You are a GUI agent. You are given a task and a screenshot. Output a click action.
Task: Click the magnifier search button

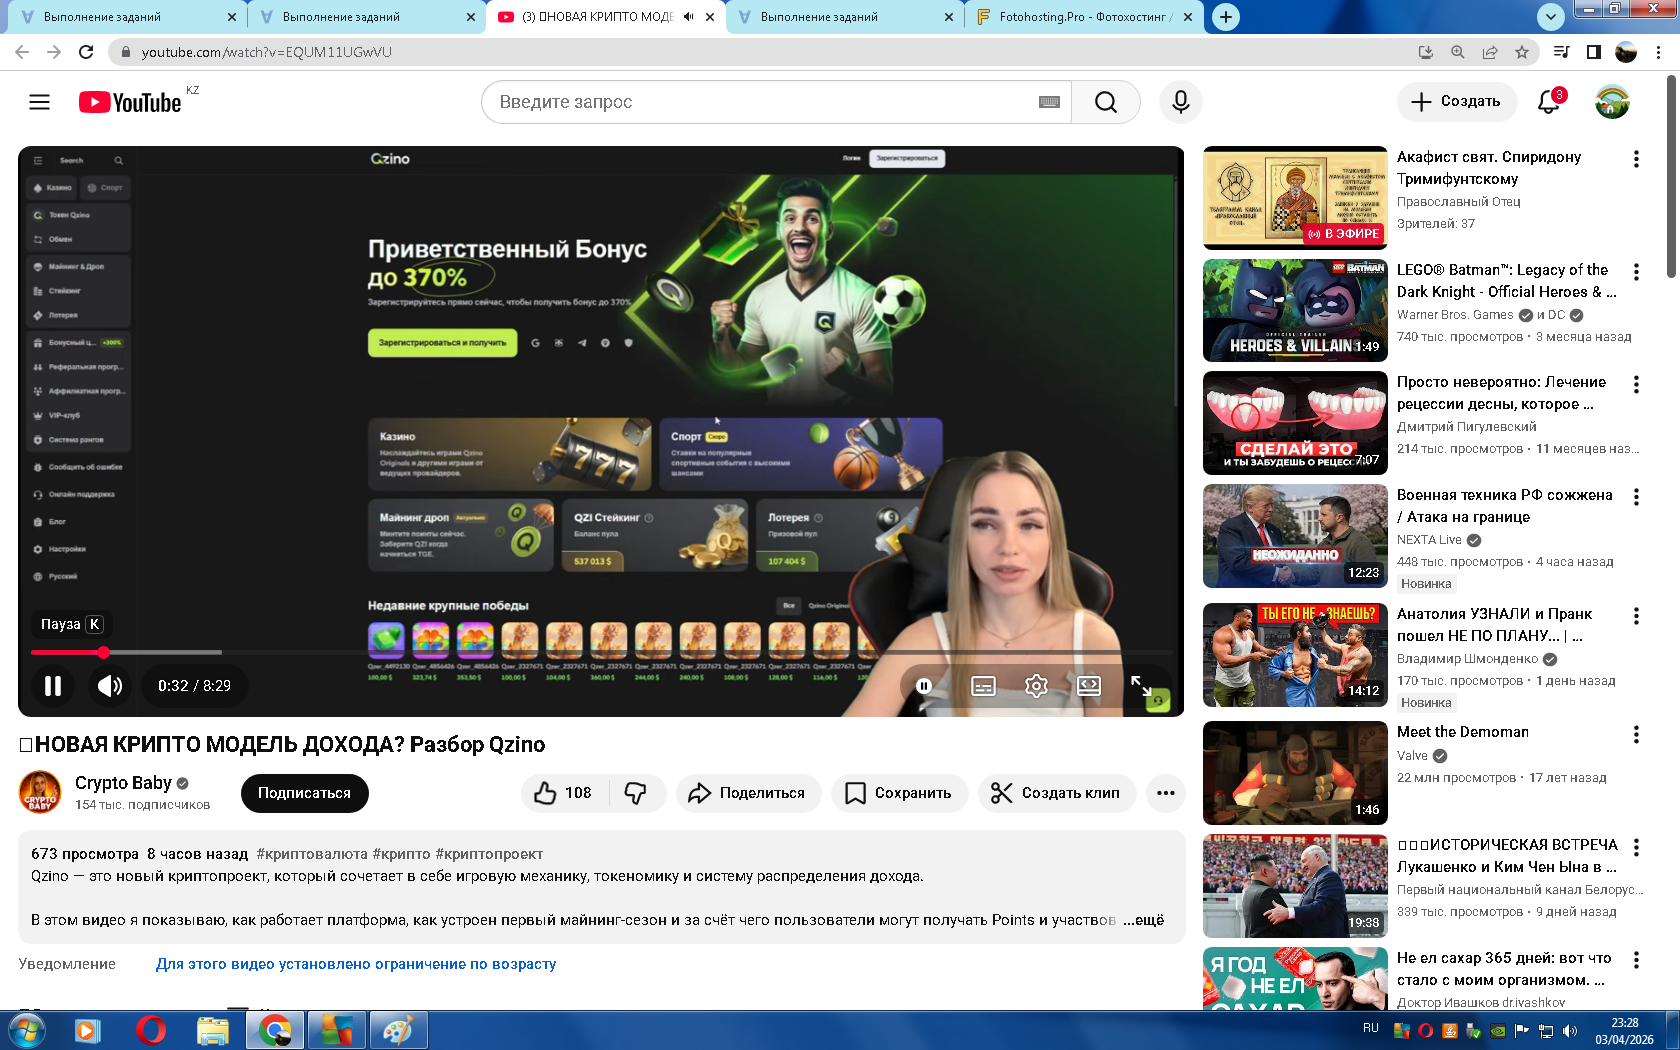pos(1105,102)
